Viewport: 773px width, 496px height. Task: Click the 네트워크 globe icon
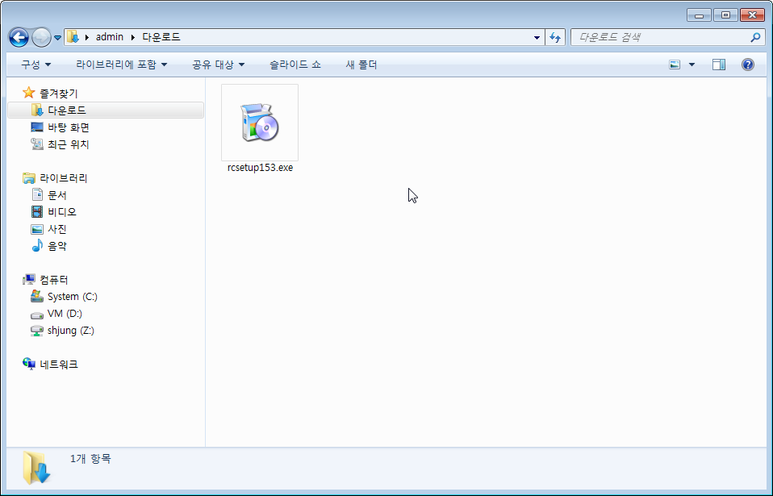coord(29,364)
